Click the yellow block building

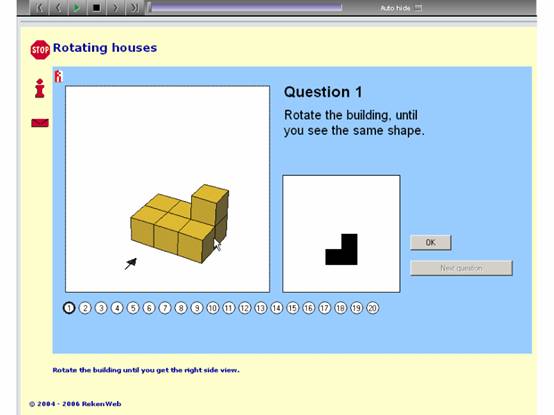(180, 224)
